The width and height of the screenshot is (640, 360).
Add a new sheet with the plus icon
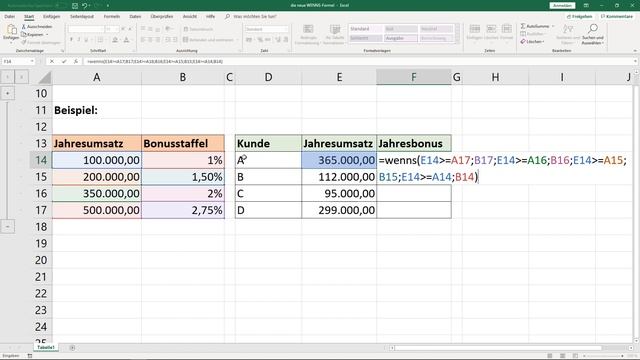coord(72,348)
